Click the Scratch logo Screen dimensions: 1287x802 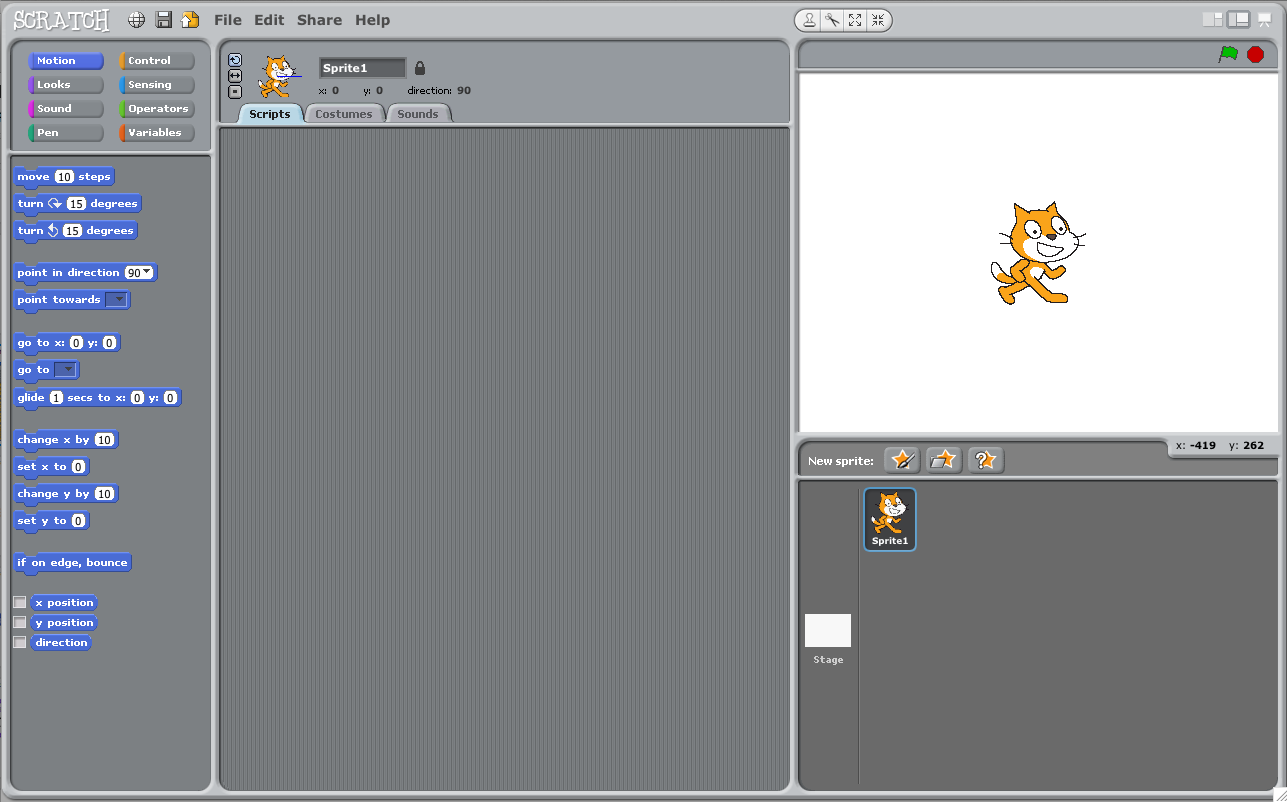click(x=62, y=20)
